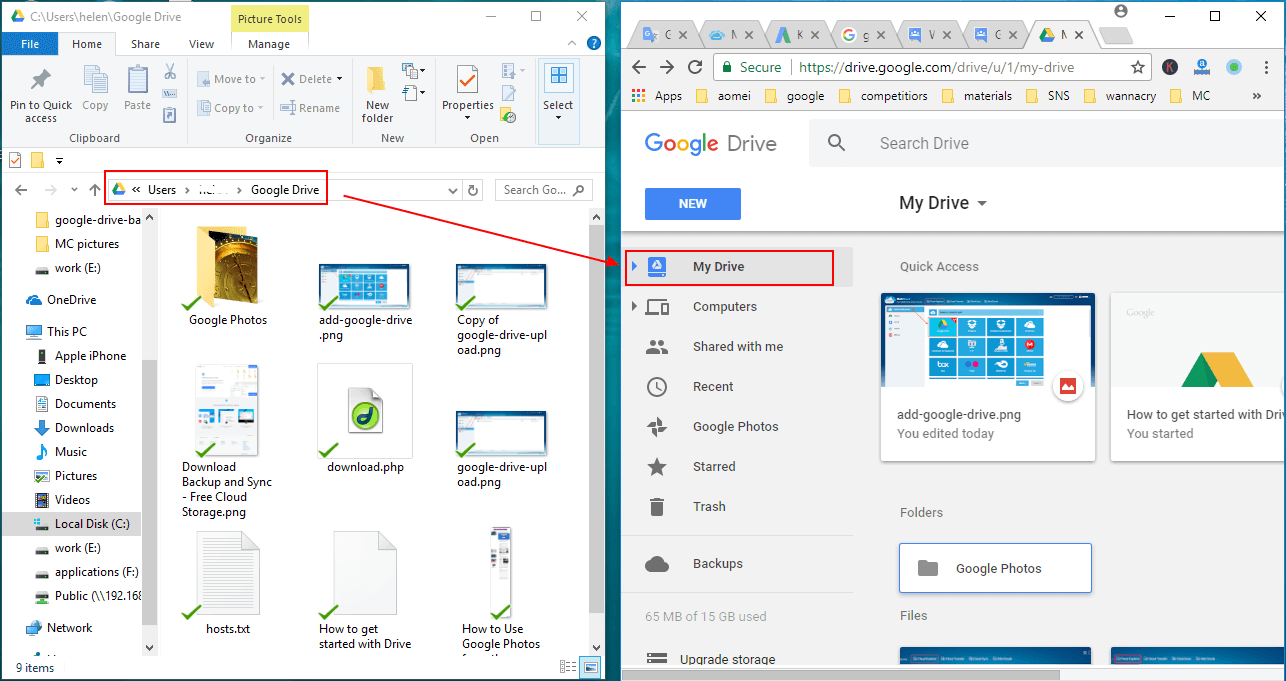
Task: Switch Explorer to details view icon
Action: (568, 667)
